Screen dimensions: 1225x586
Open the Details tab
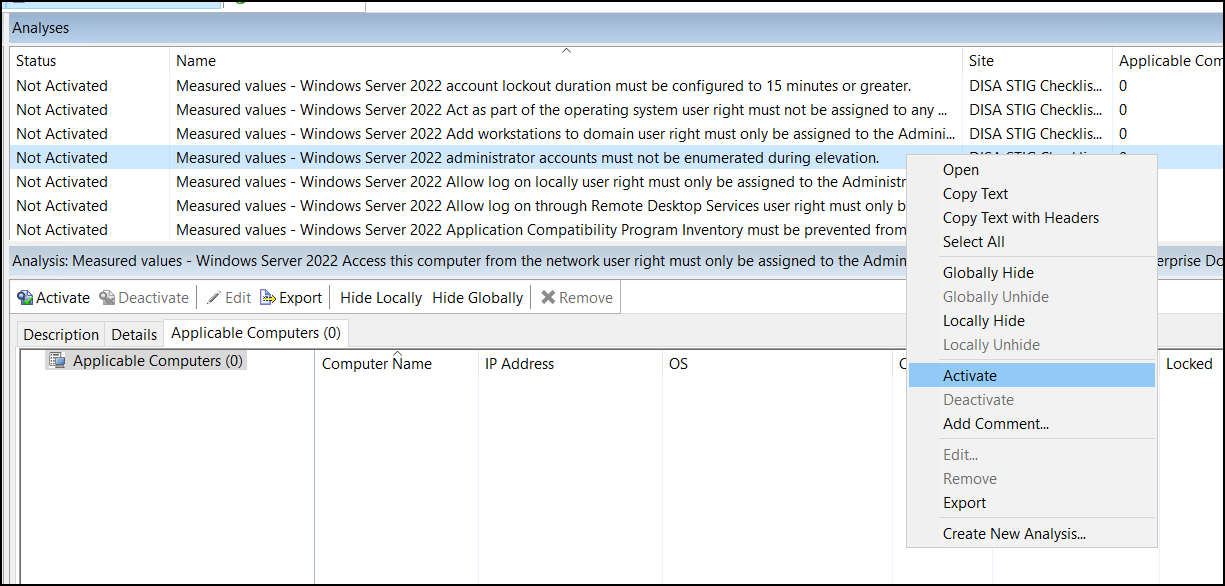(133, 334)
